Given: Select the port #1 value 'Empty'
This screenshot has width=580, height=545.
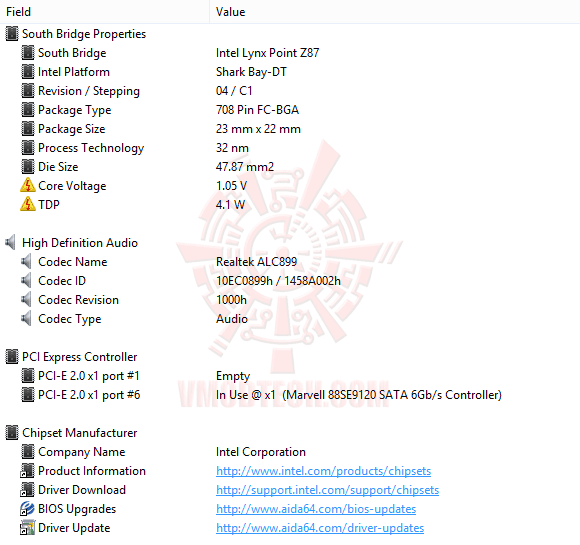Looking at the screenshot, I should tap(233, 376).
